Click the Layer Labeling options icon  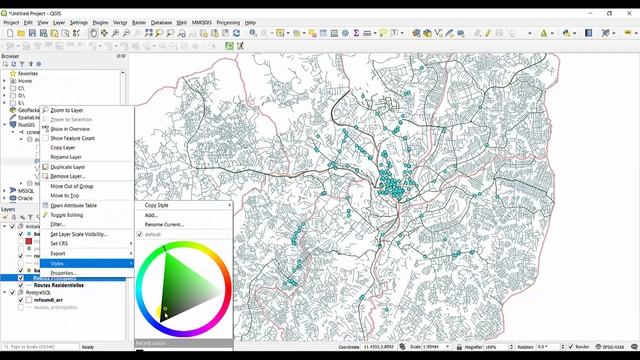(628, 33)
